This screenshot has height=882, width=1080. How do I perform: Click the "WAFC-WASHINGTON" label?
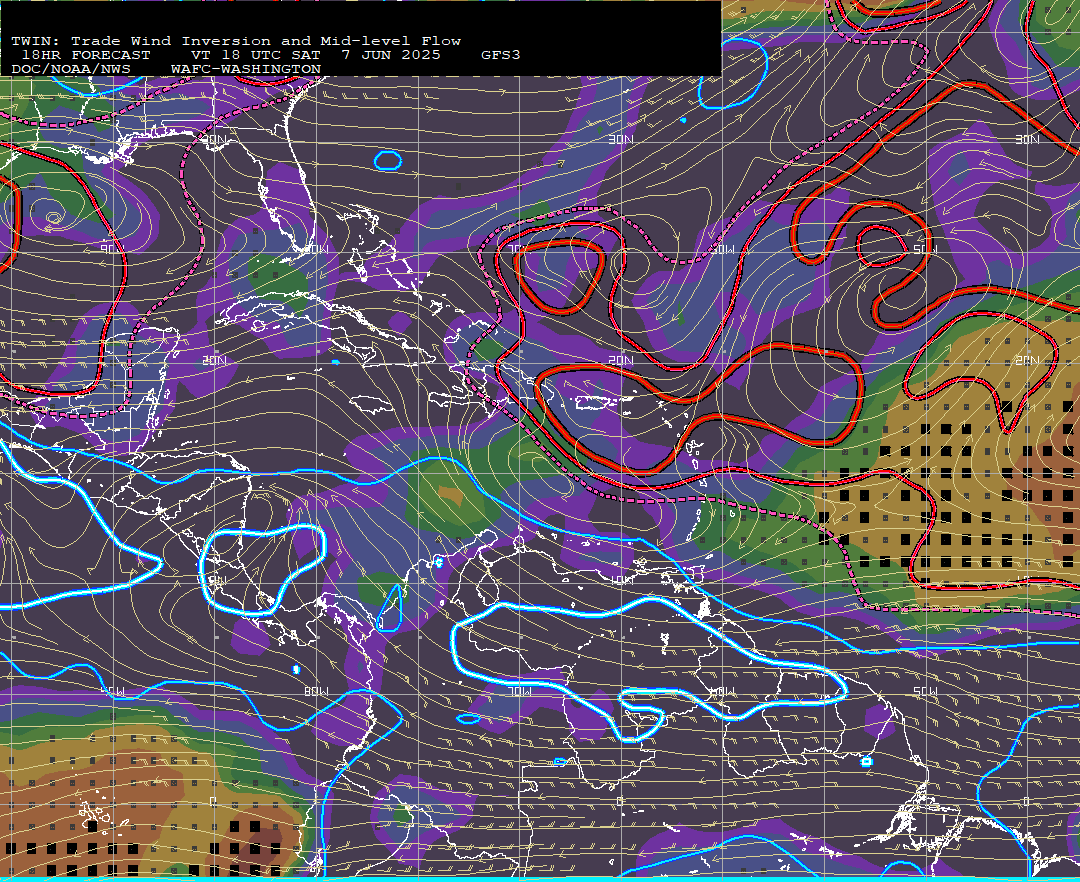246,70
